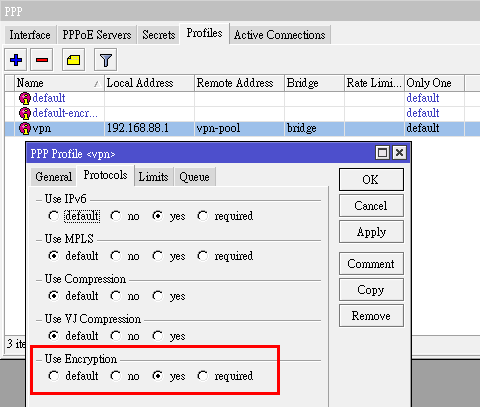The height and width of the screenshot is (407, 480).
Task: Sort by Remote Address column header
Action: pos(239,83)
